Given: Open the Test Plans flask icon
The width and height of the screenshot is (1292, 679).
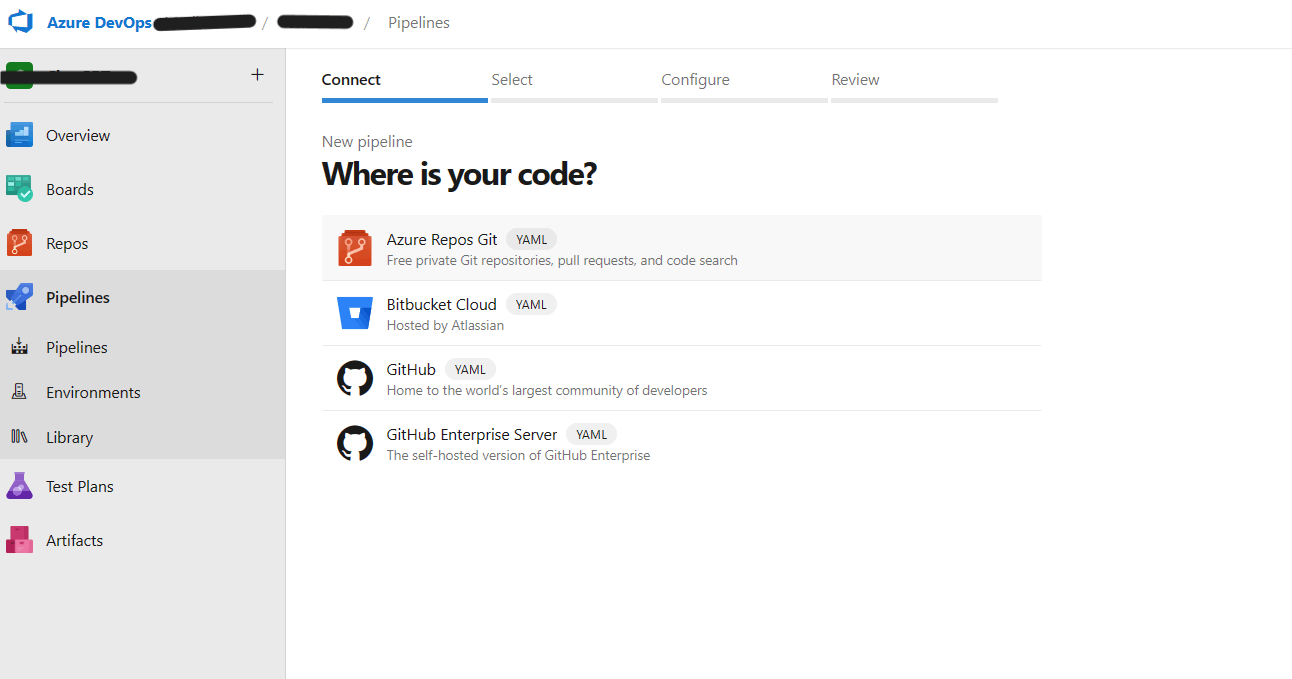Looking at the screenshot, I should [20, 486].
